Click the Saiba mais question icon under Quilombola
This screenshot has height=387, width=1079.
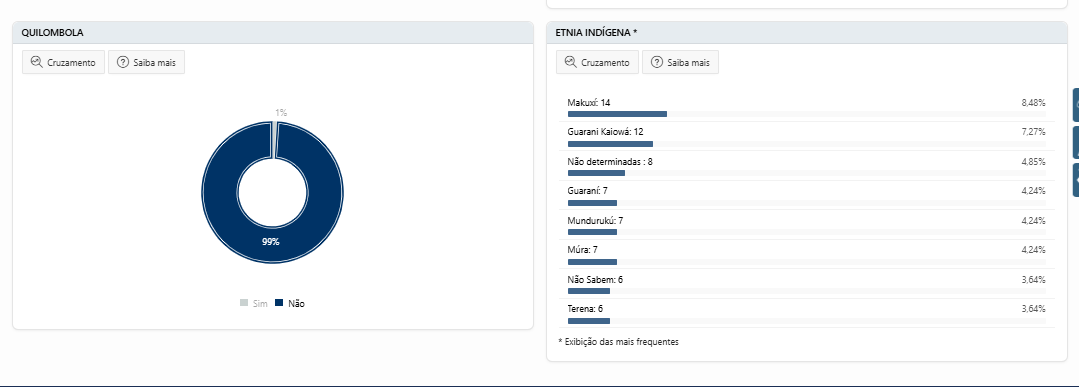[123, 62]
